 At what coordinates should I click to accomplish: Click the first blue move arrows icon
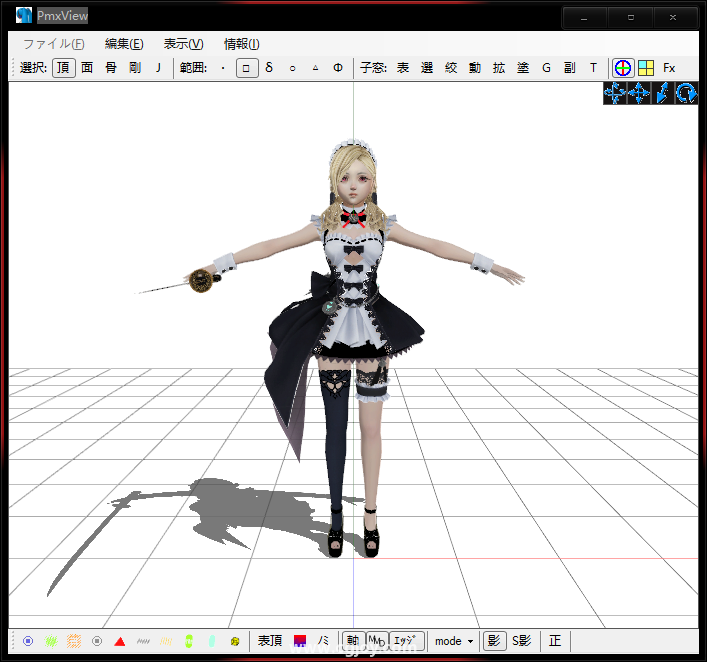614,93
